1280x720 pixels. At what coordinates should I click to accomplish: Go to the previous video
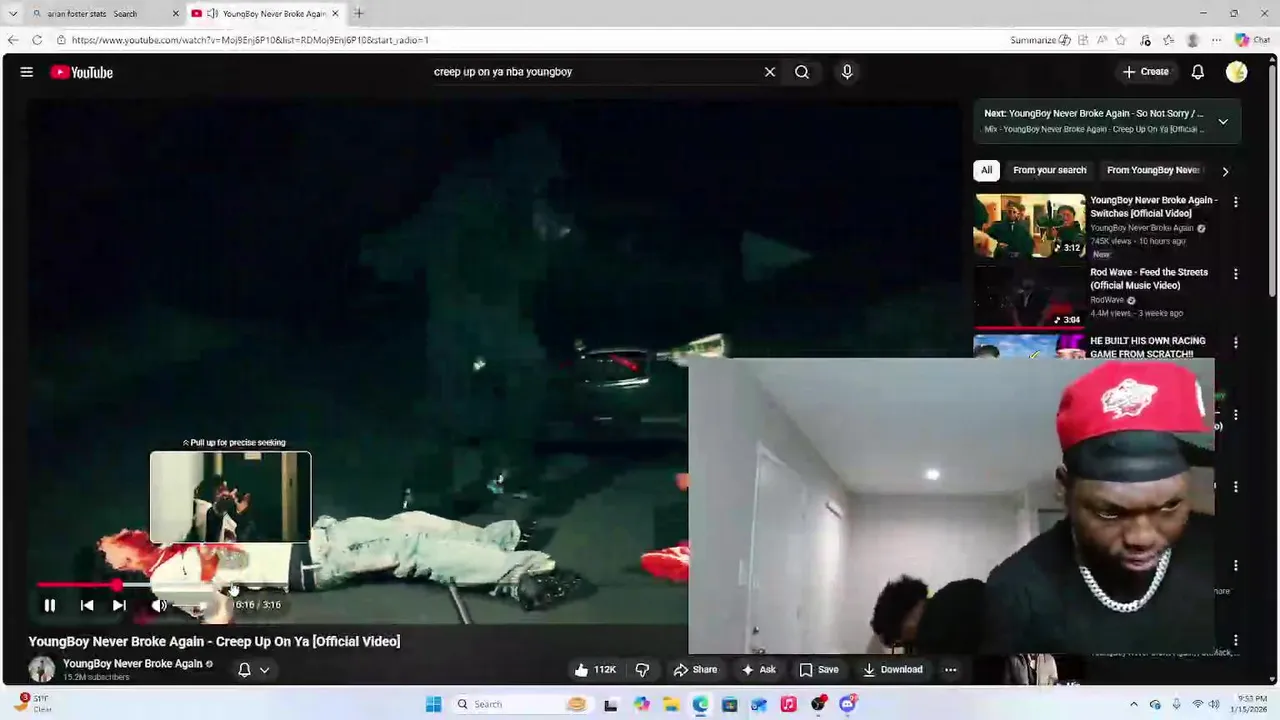(87, 605)
